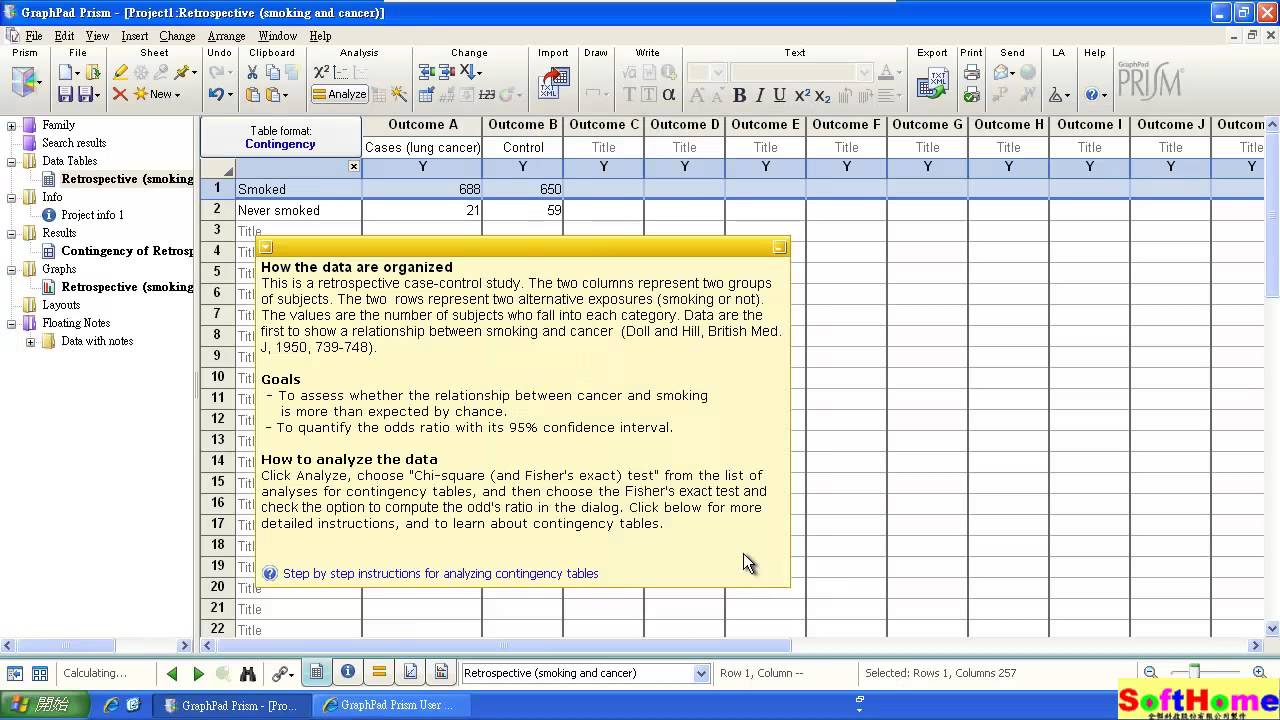The image size is (1280, 720).
Task: Click the Italic I text button
Action: click(x=760, y=96)
